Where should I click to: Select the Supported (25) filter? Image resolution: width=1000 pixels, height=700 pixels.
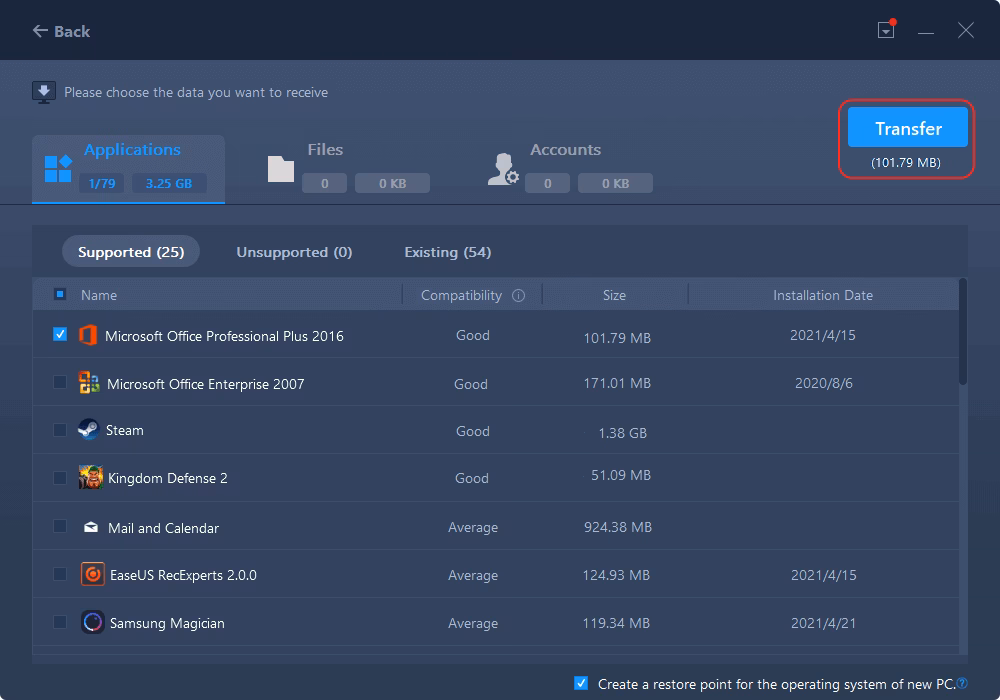tap(131, 252)
